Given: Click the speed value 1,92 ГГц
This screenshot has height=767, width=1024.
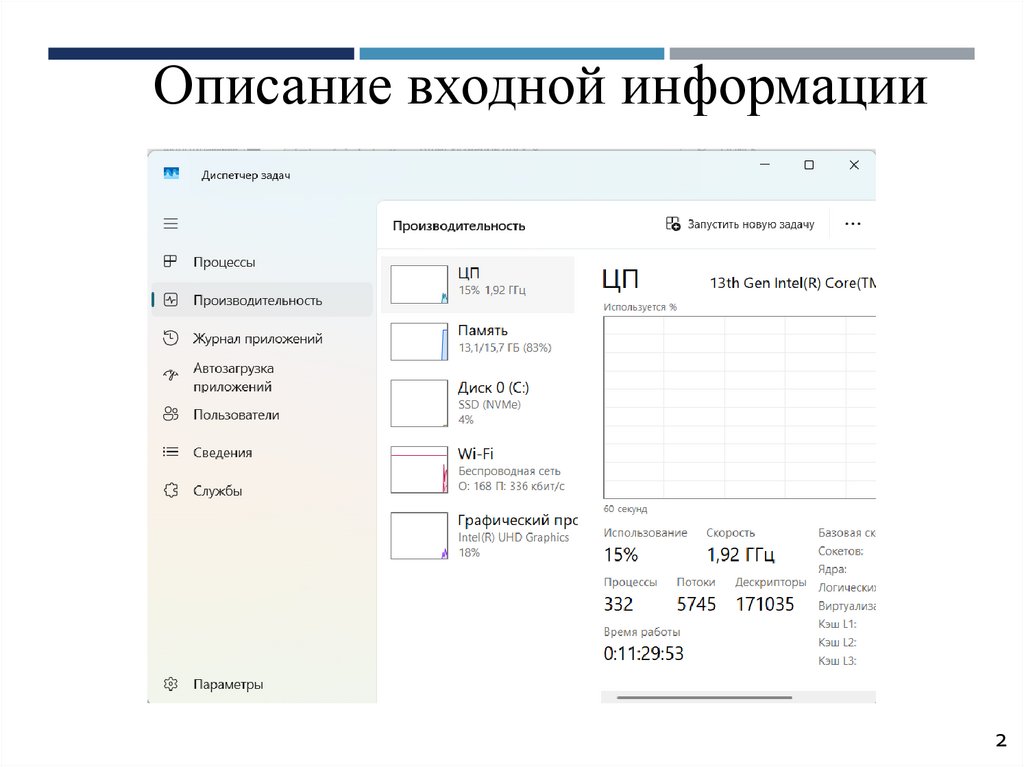Looking at the screenshot, I should pyautogui.click(x=741, y=555).
